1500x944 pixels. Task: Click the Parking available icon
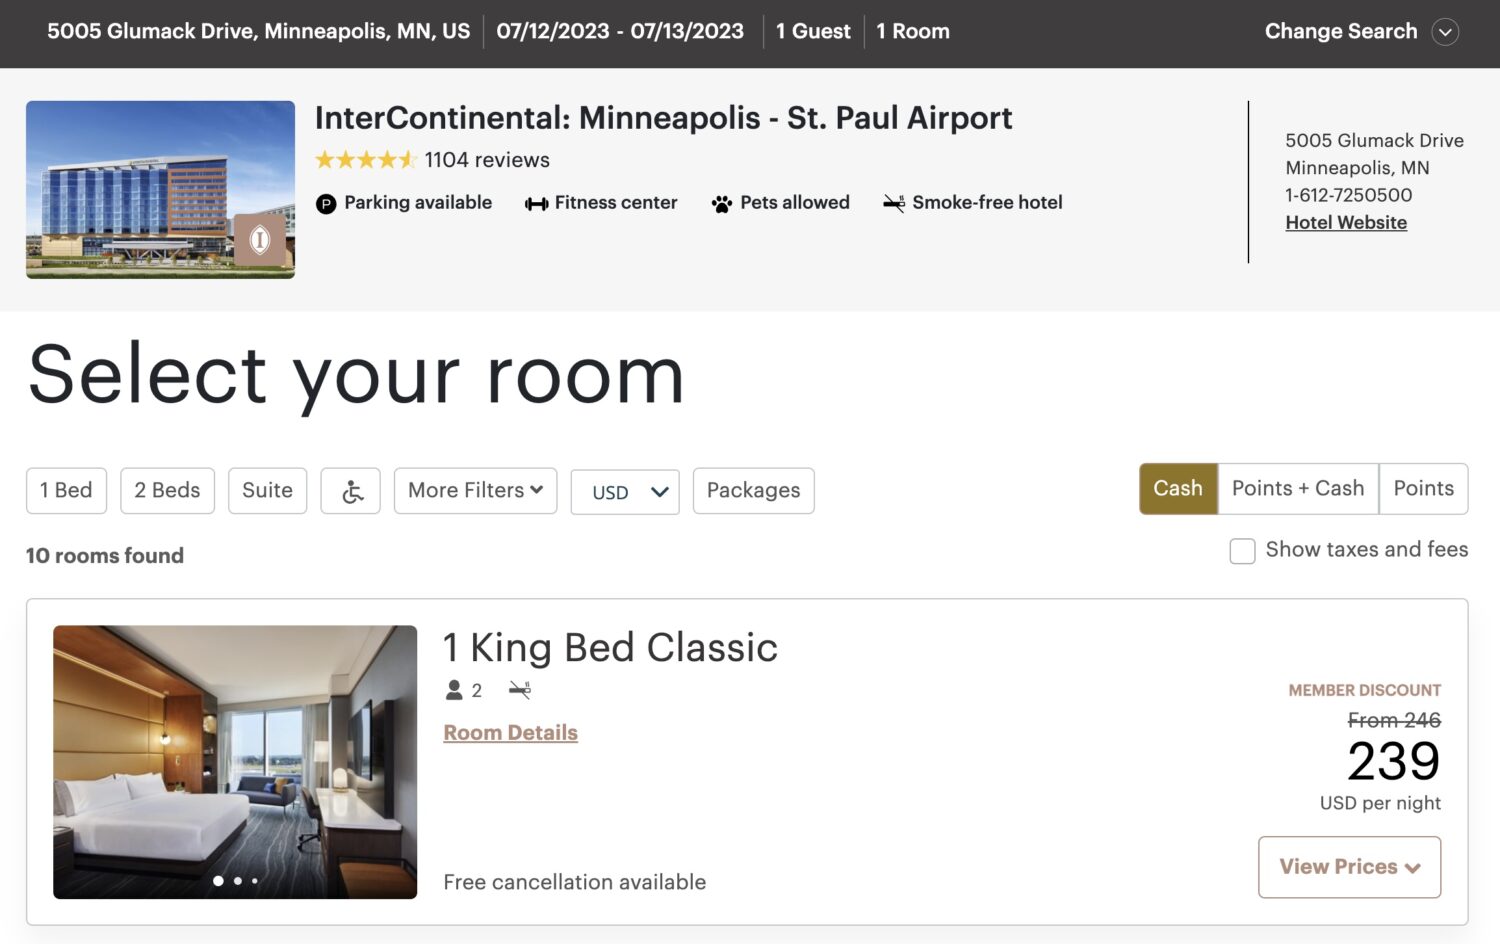coord(325,202)
